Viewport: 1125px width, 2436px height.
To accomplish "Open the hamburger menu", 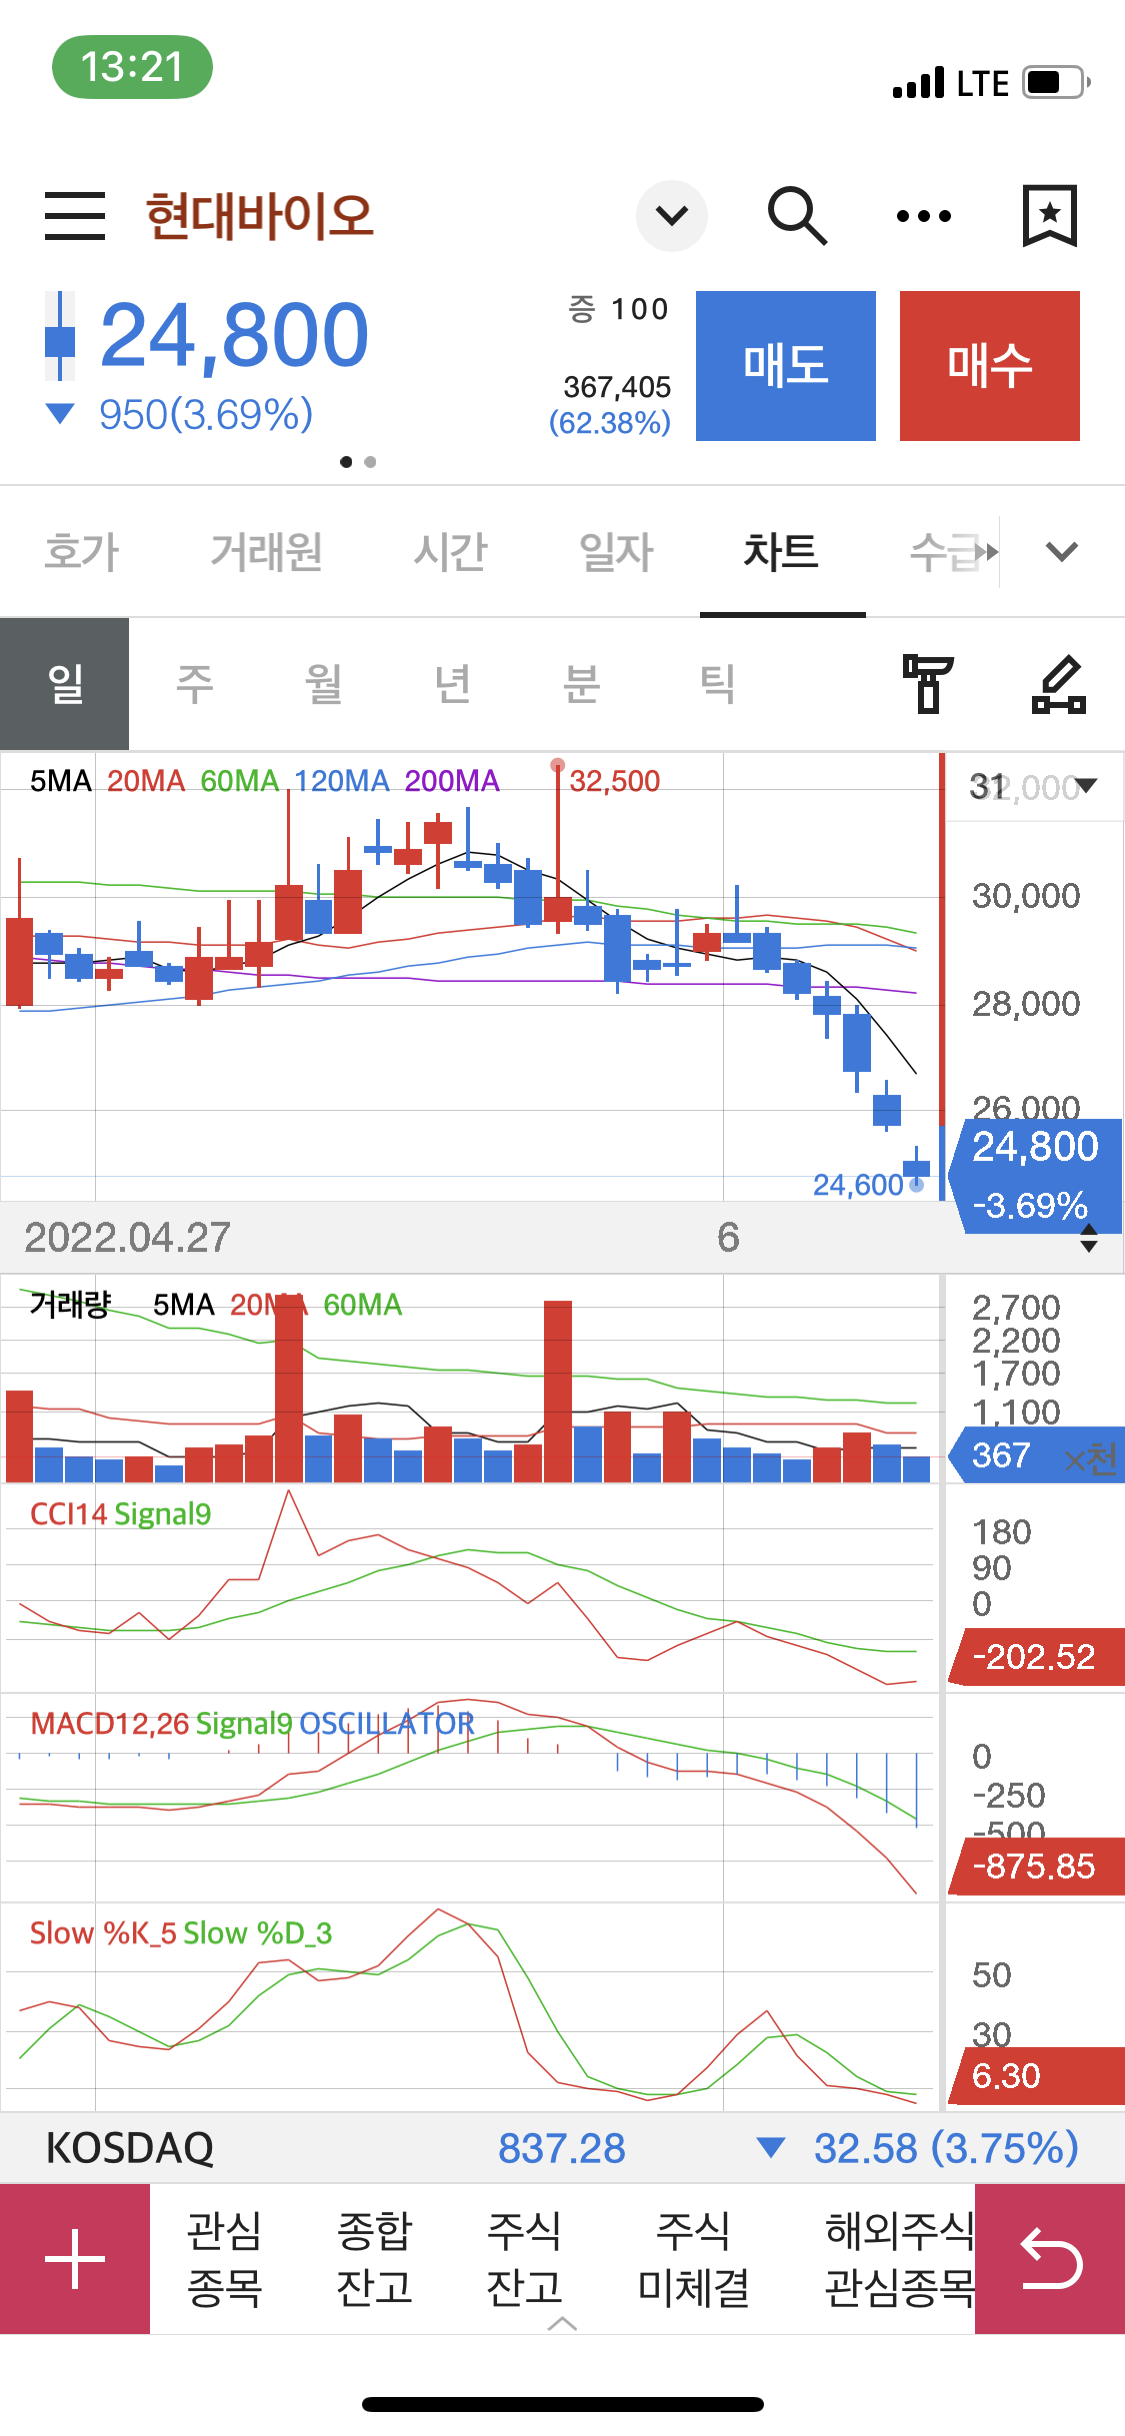I will 75,216.
